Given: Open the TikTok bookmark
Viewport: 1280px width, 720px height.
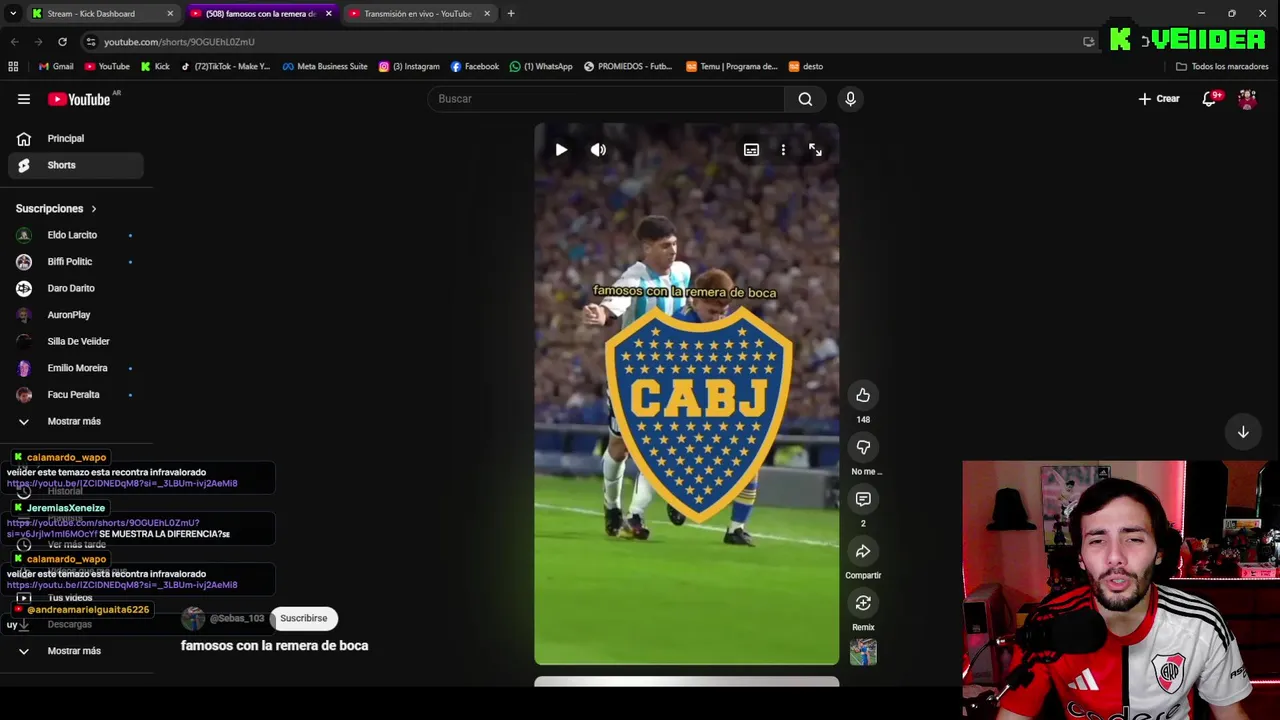Looking at the screenshot, I should tap(225, 67).
